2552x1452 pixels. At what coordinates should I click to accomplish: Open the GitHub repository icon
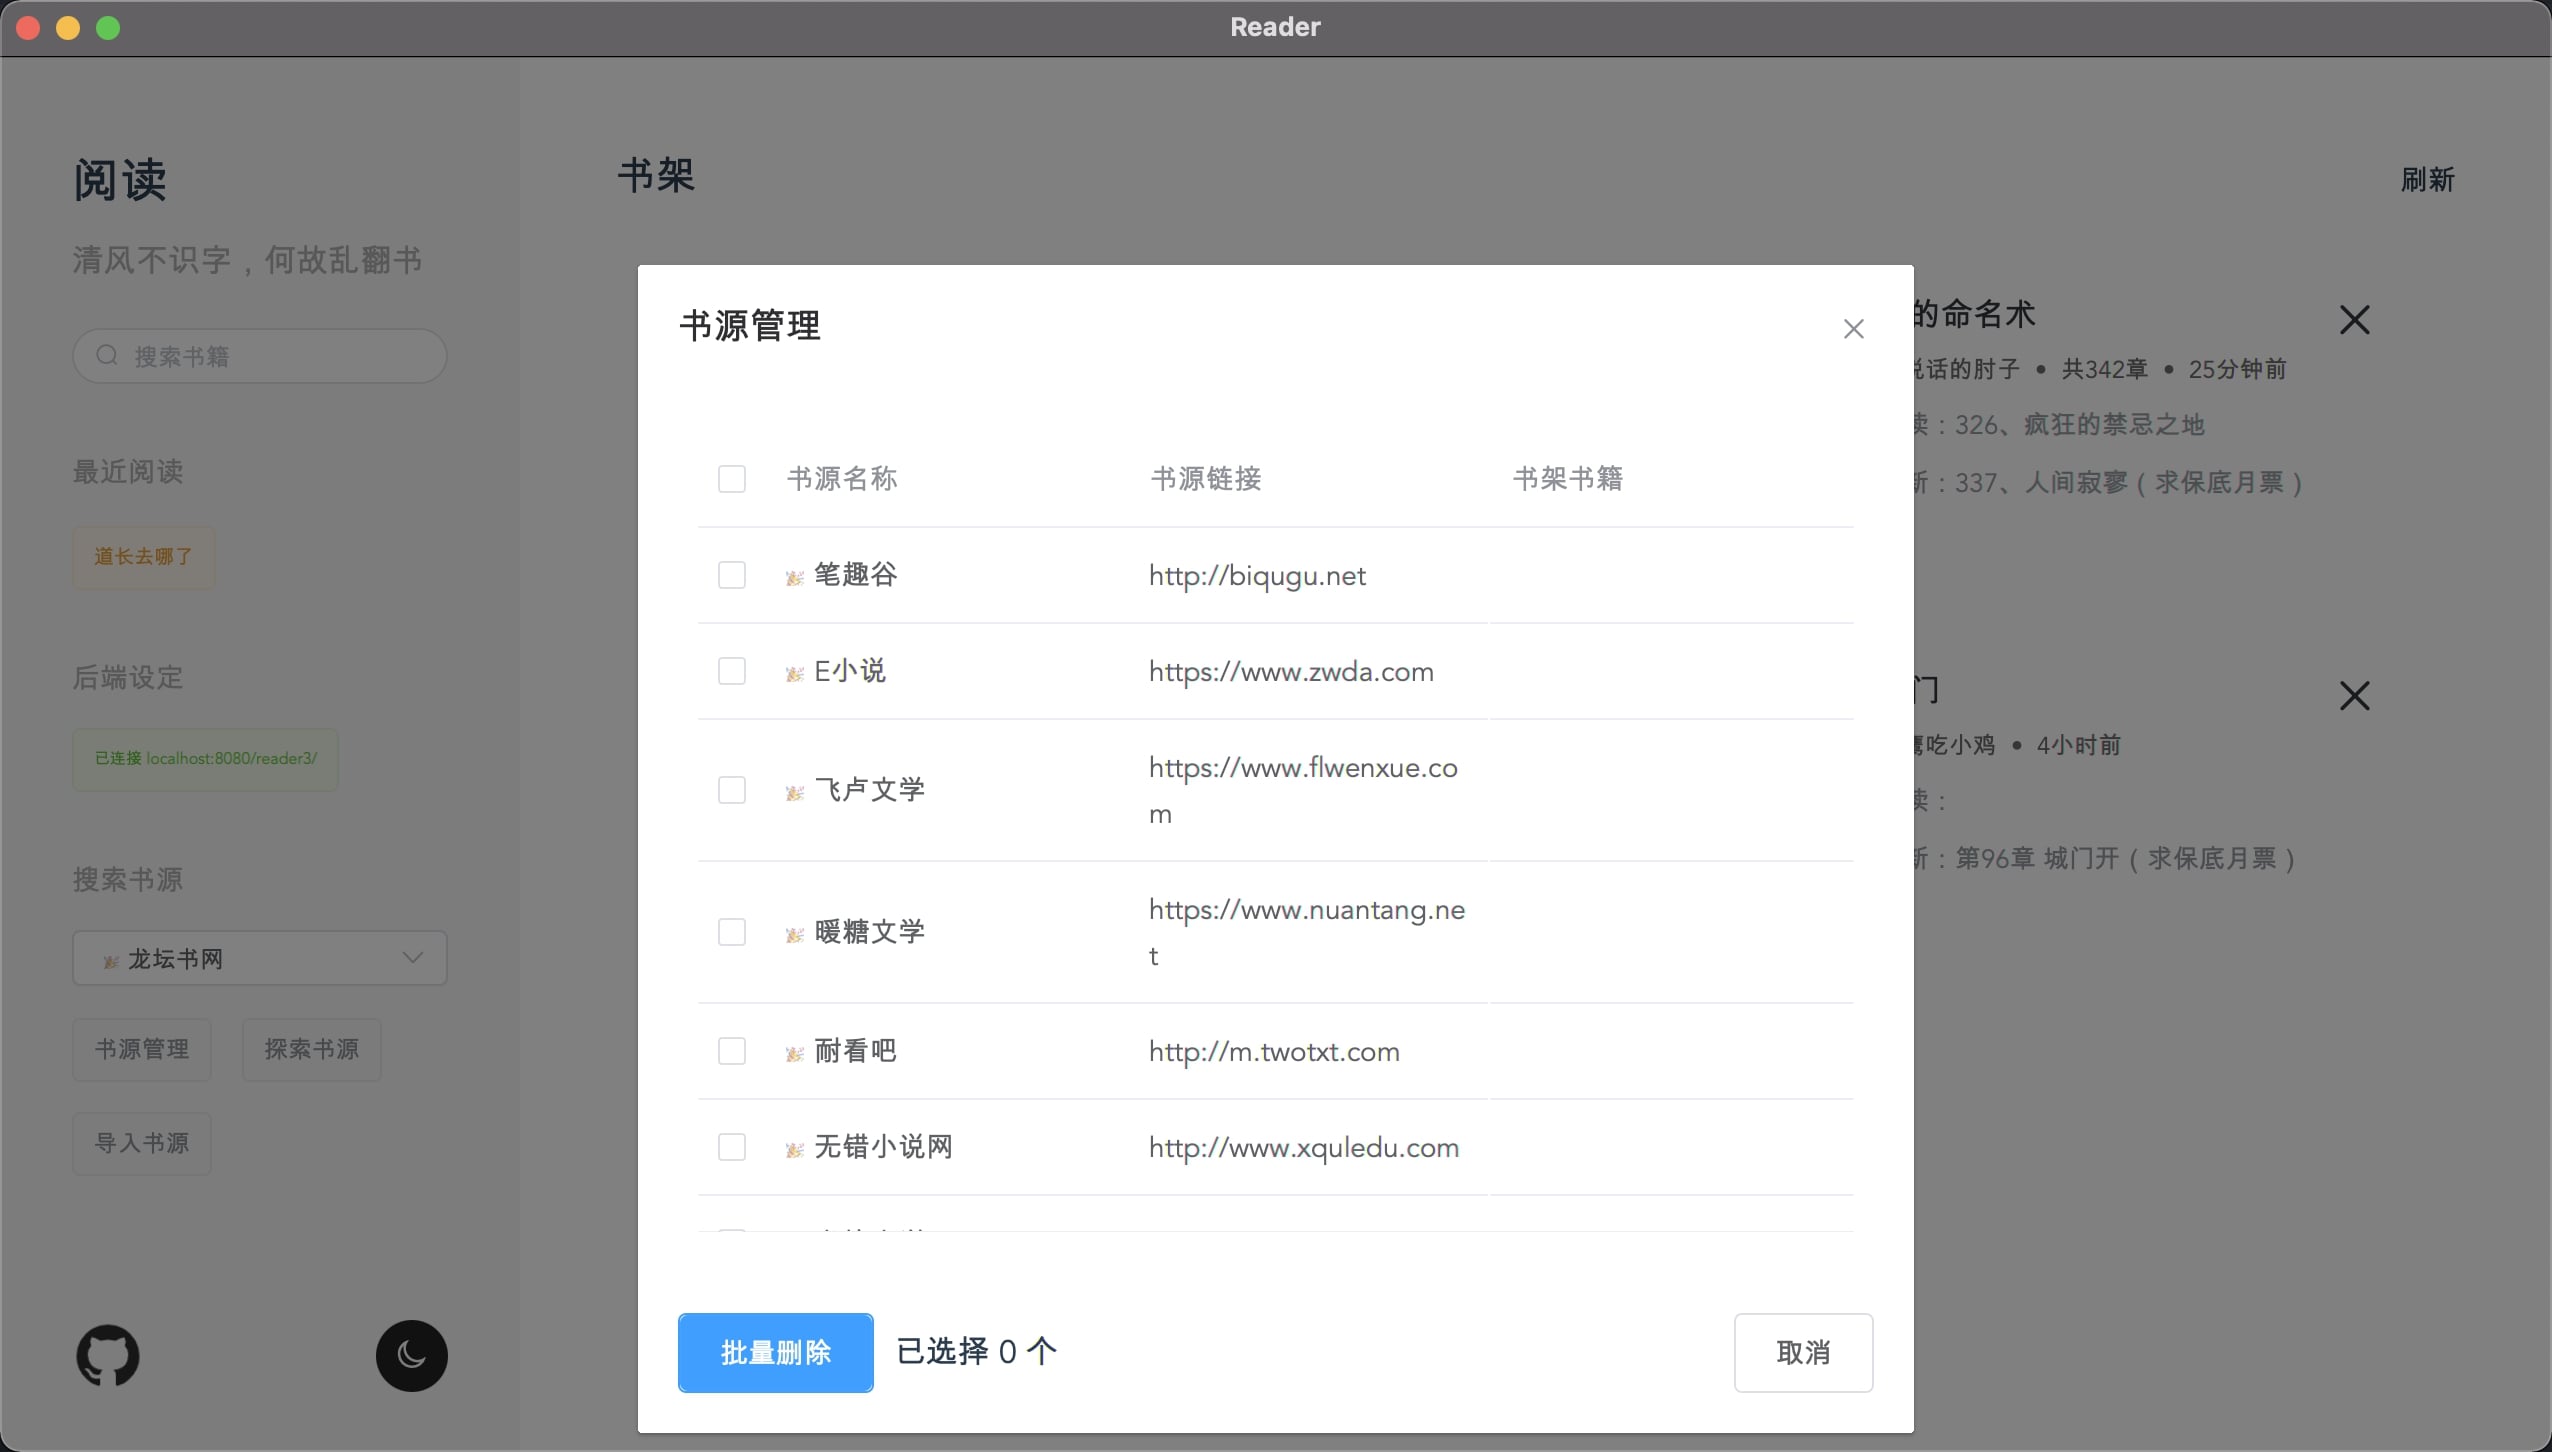point(108,1355)
